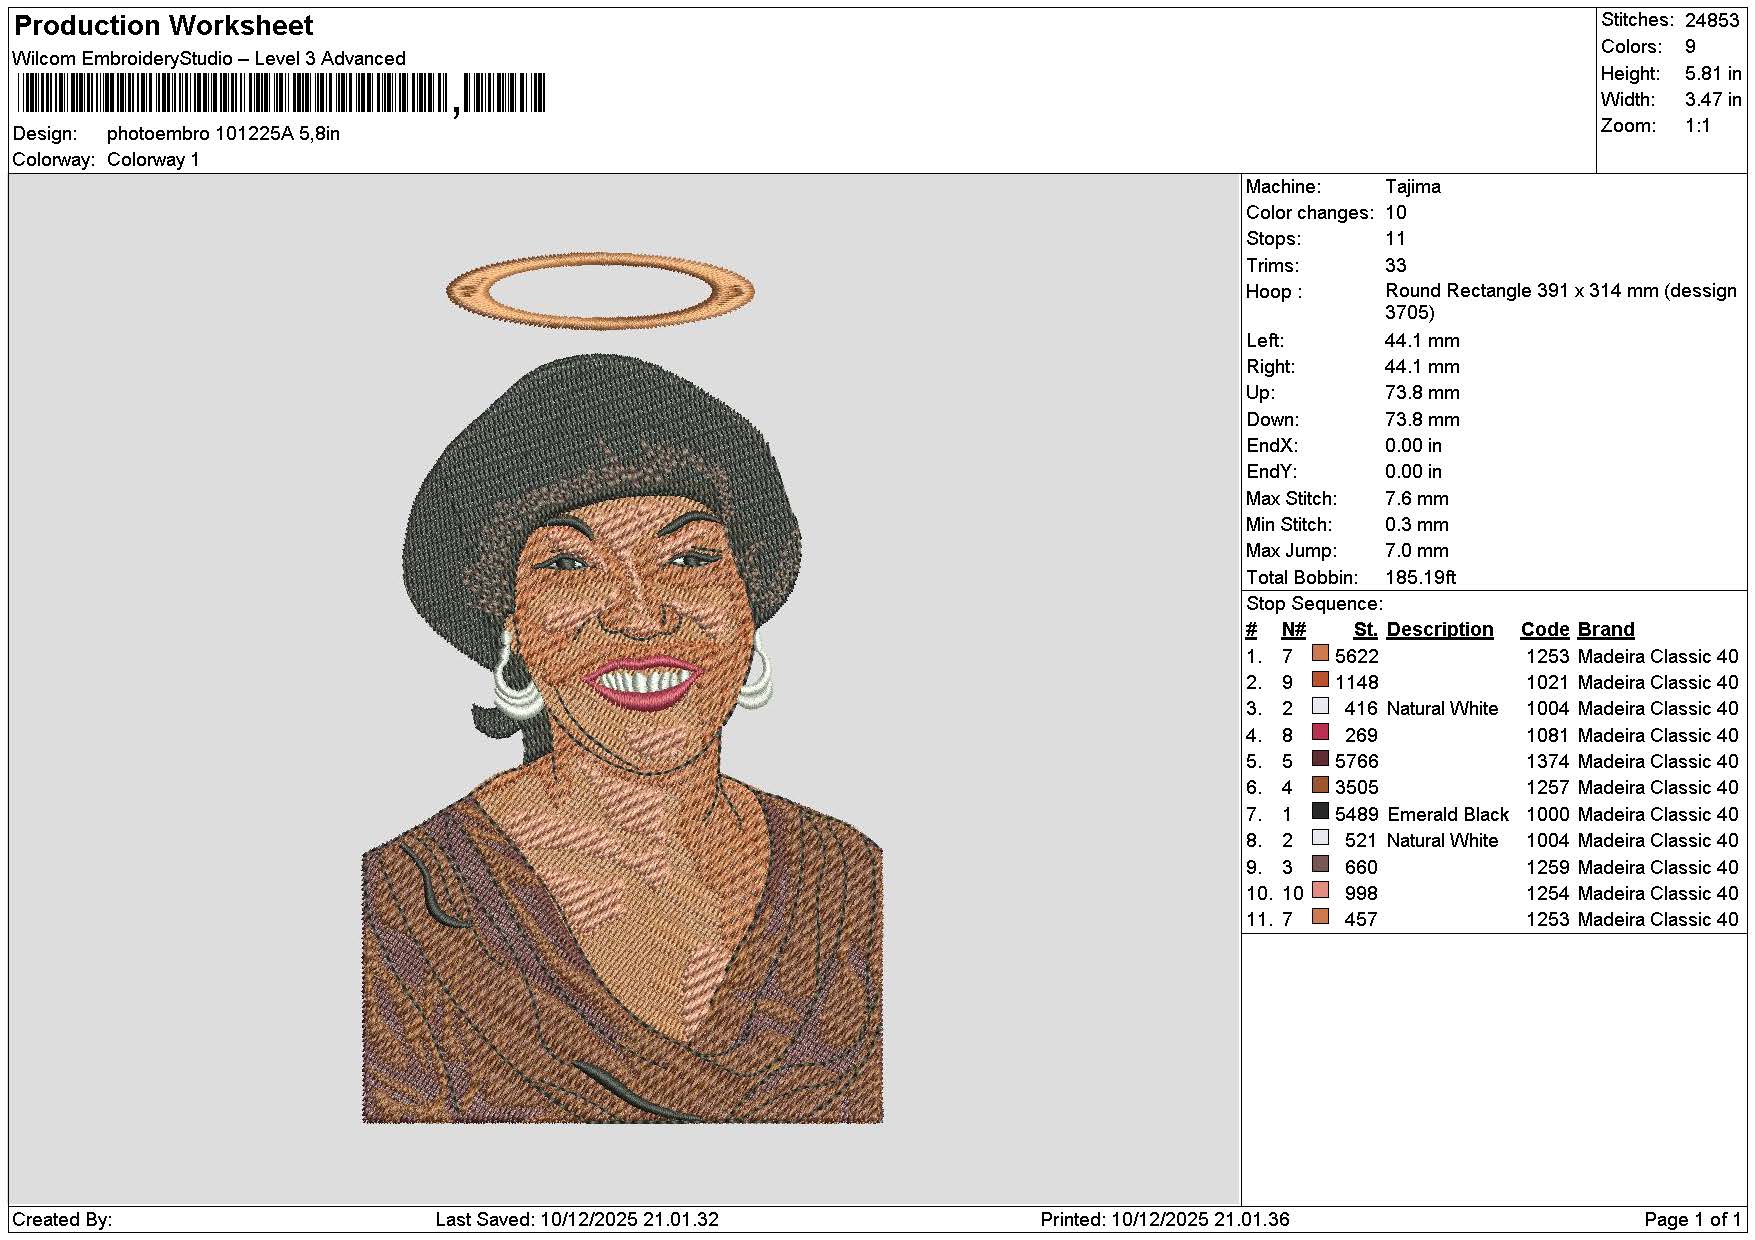1755x1240 pixels.
Task: Click the embroidered halo in the preview
Action: point(600,291)
